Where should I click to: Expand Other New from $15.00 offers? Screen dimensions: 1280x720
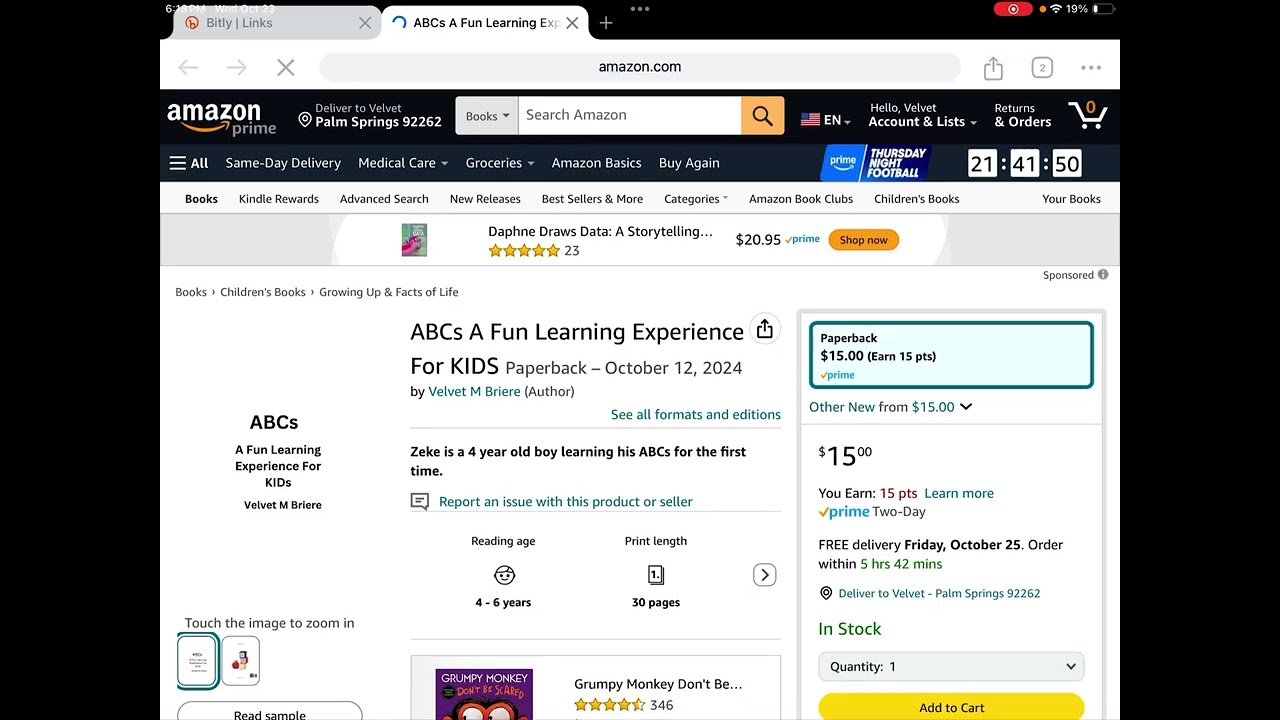(x=890, y=407)
